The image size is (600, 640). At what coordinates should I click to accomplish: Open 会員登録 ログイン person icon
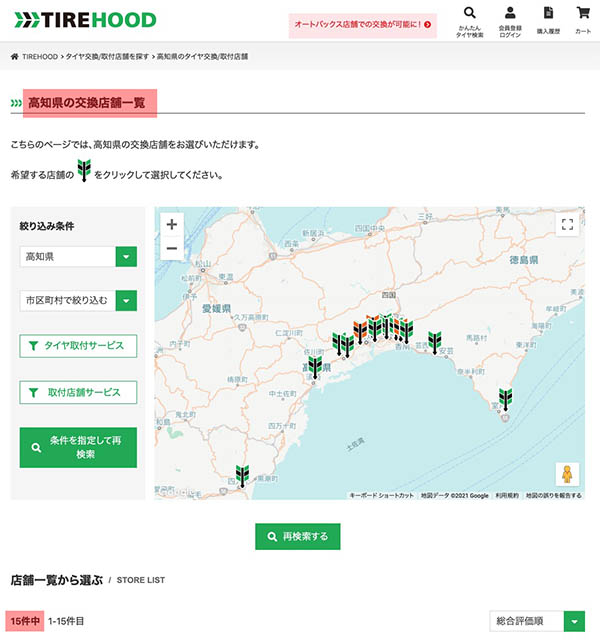tap(510, 22)
